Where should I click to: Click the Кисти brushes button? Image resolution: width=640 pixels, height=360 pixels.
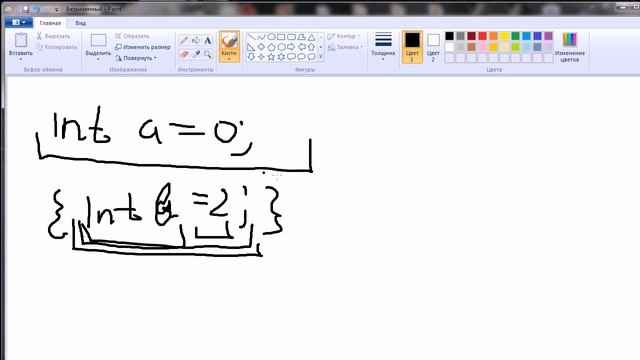[229, 47]
